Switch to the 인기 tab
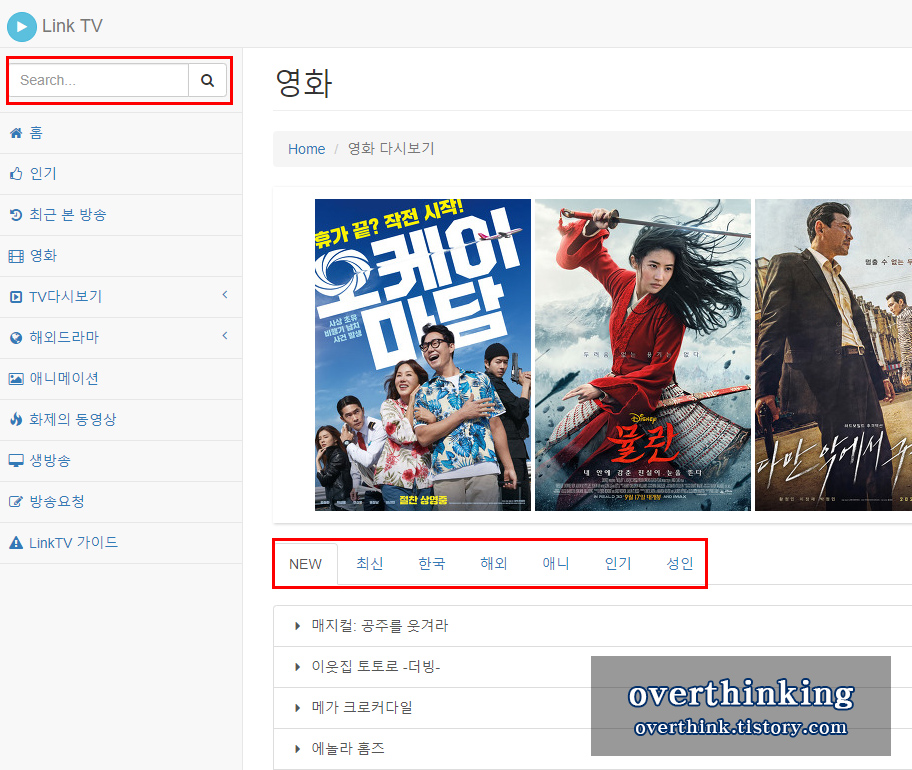The width and height of the screenshot is (912, 770). click(618, 564)
